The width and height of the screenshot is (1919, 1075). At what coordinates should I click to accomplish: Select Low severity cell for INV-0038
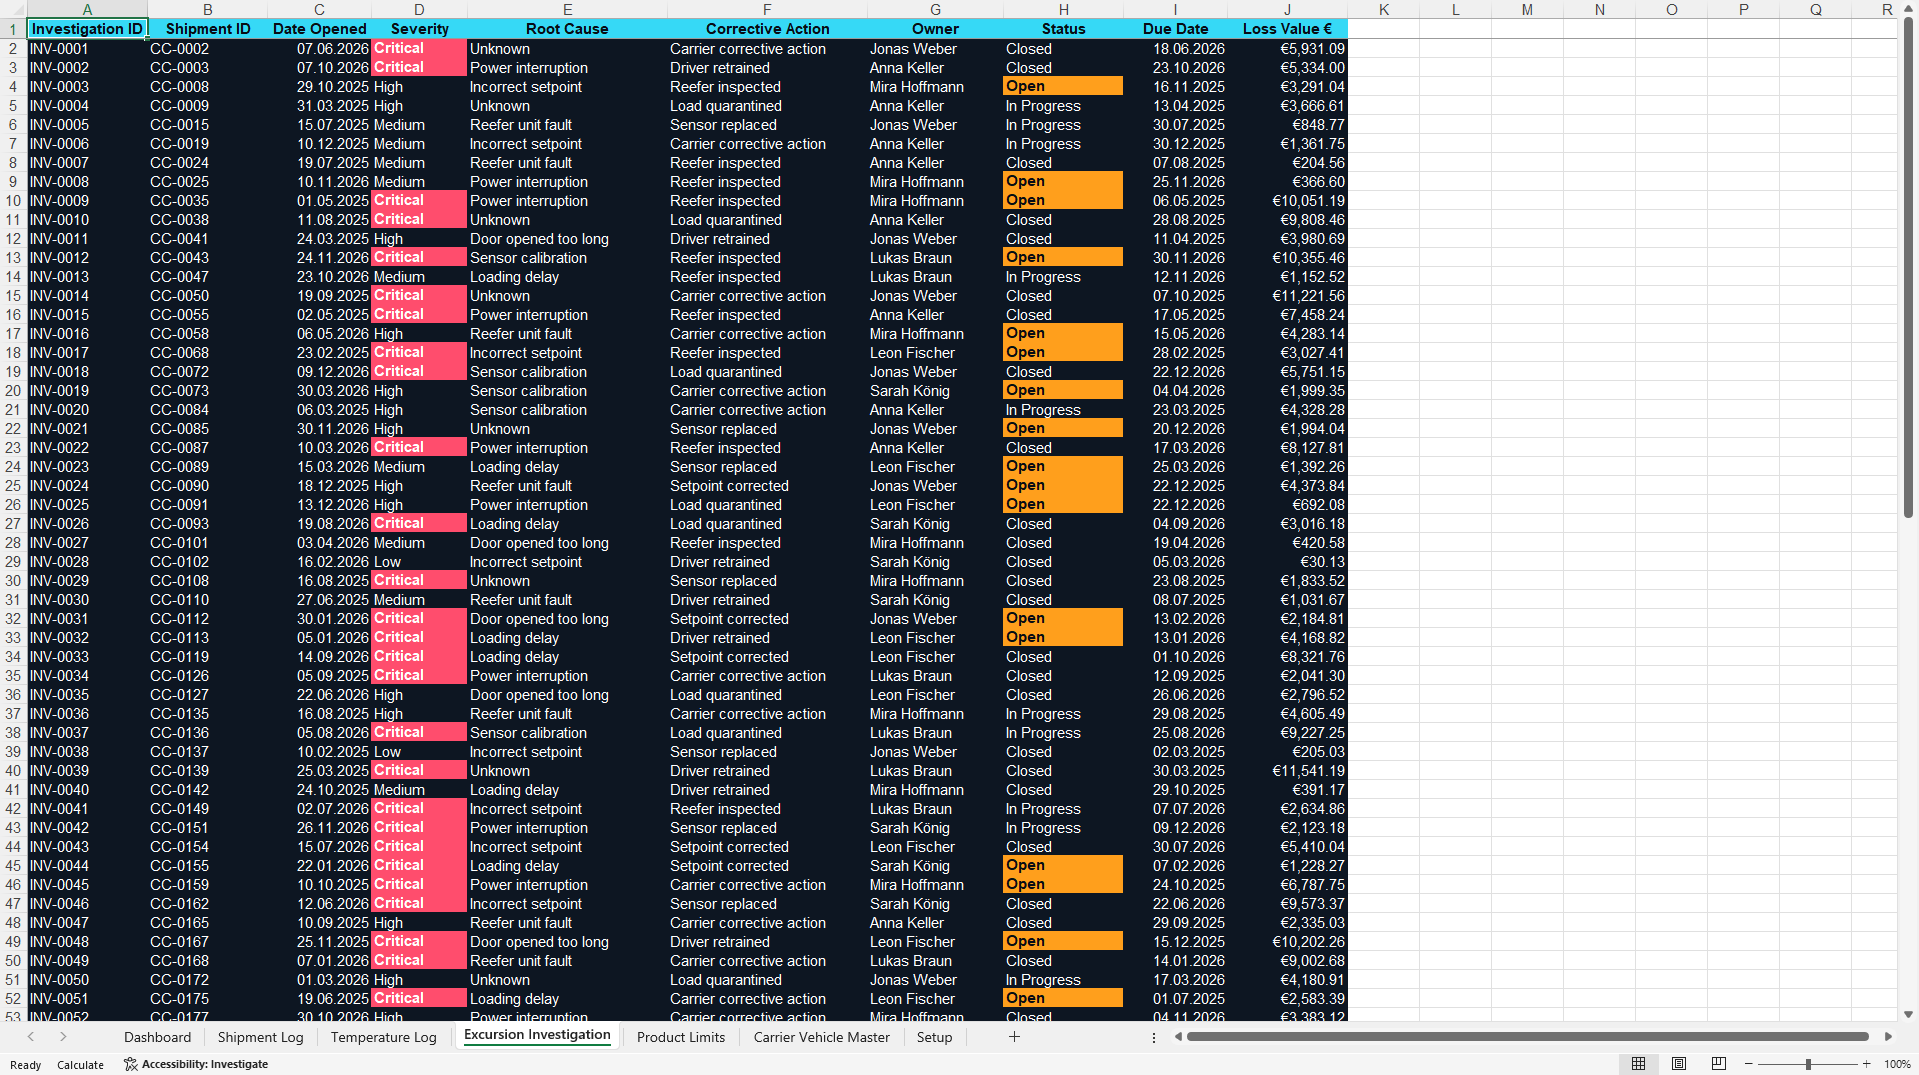tap(419, 752)
